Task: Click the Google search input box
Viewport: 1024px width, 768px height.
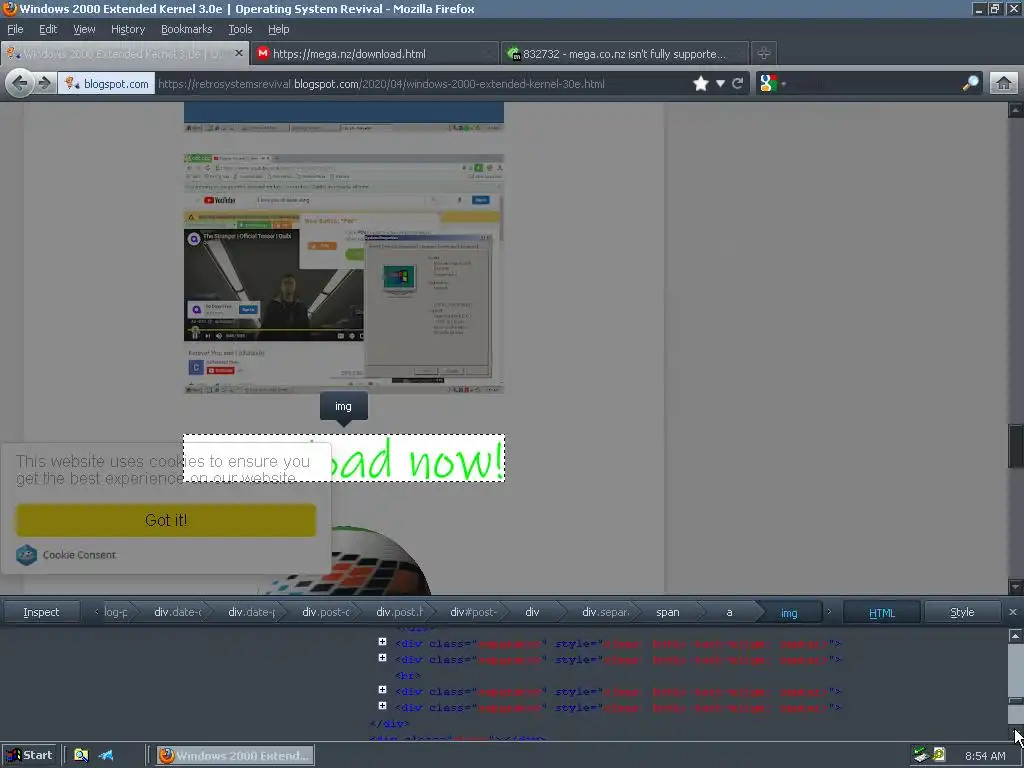Action: pyautogui.click(x=875, y=84)
